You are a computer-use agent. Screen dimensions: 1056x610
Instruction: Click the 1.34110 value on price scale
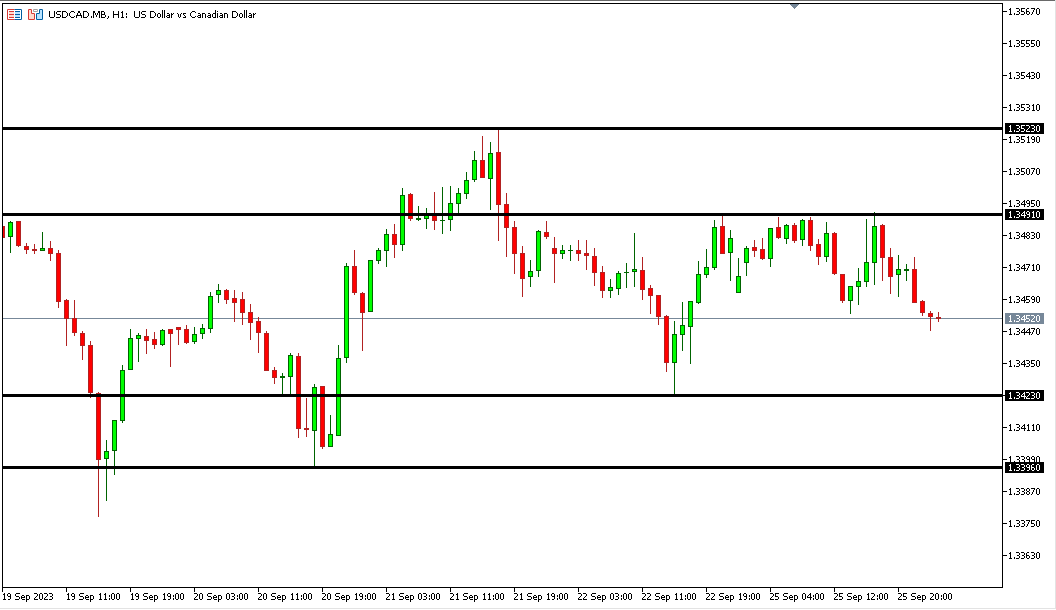point(1024,428)
